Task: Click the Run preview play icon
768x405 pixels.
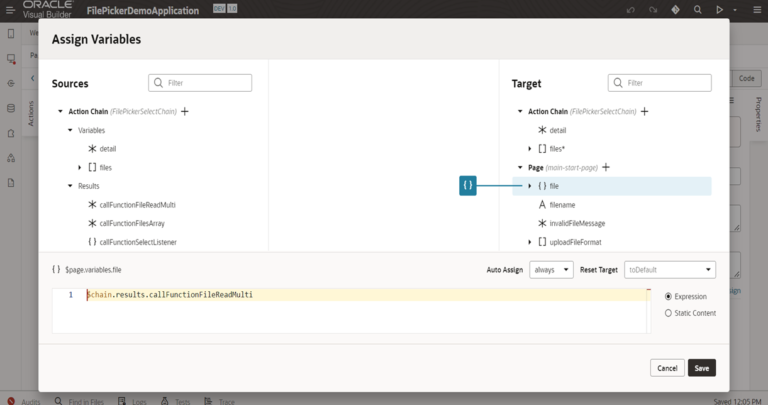Action: 720,10
